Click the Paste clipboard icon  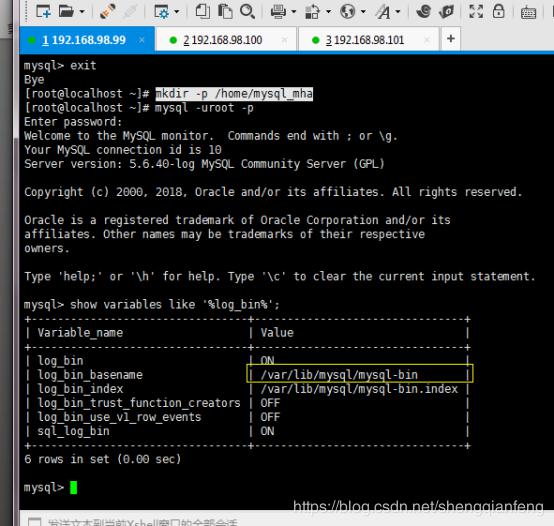tap(225, 11)
